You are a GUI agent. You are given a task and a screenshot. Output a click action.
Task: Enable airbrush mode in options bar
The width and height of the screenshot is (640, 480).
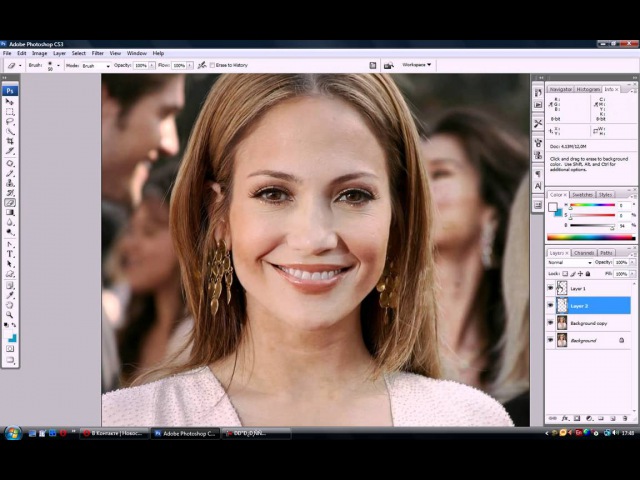pos(202,65)
